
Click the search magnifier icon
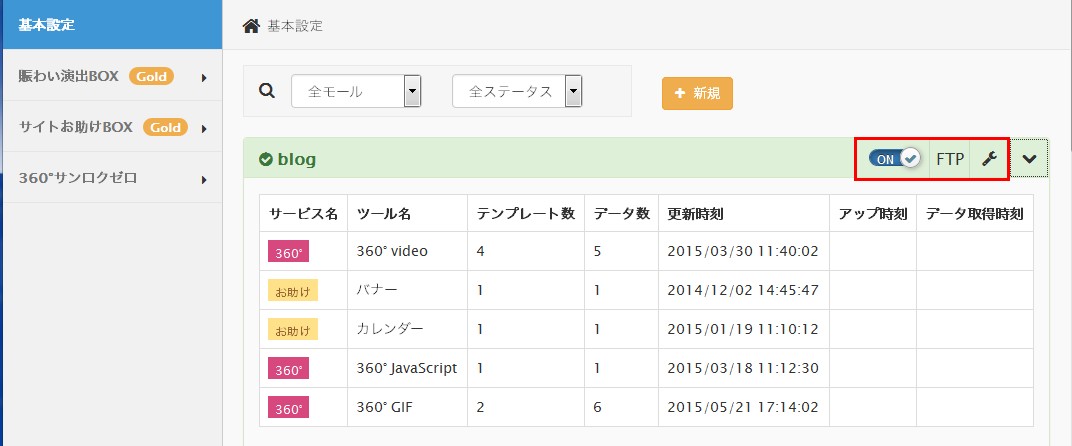(267, 91)
